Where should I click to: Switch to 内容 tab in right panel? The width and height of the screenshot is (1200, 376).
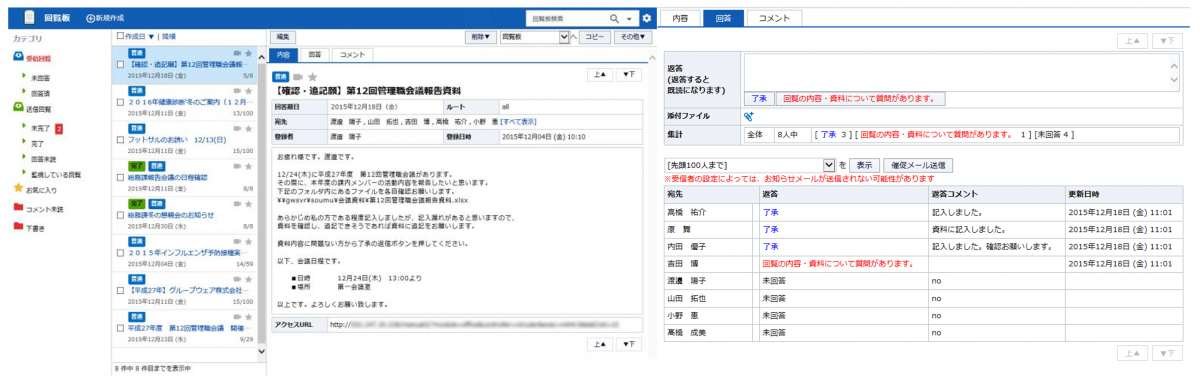pyautogui.click(x=680, y=18)
